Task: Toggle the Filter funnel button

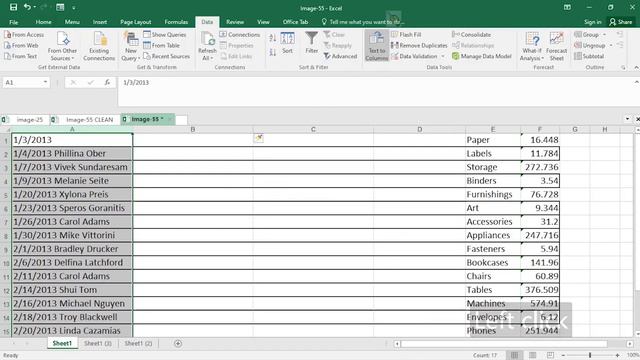Action: pos(311,43)
